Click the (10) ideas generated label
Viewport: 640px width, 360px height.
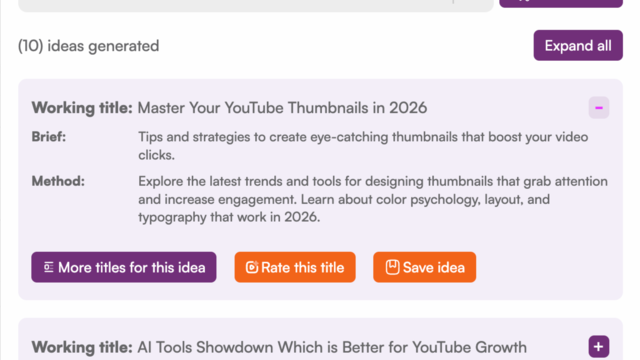coord(89,46)
